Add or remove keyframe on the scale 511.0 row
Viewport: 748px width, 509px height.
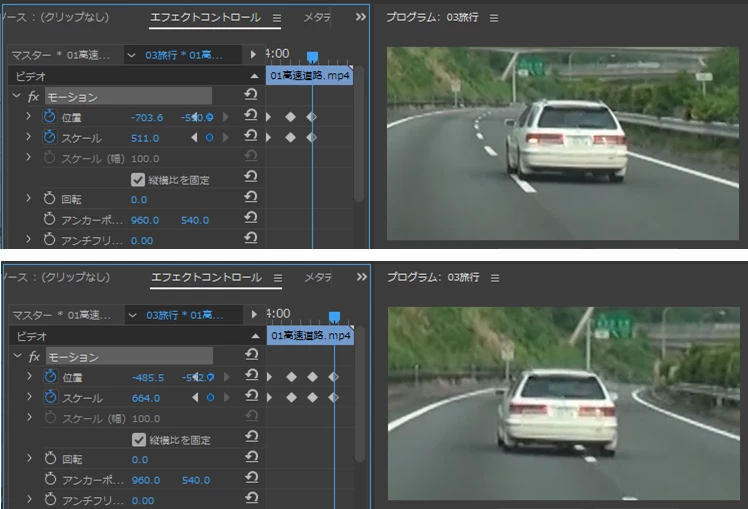[x=209, y=138]
